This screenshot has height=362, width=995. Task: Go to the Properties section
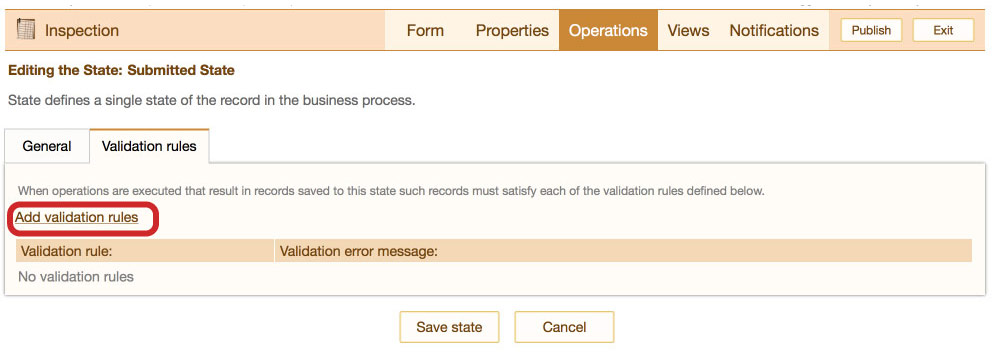[x=512, y=30]
